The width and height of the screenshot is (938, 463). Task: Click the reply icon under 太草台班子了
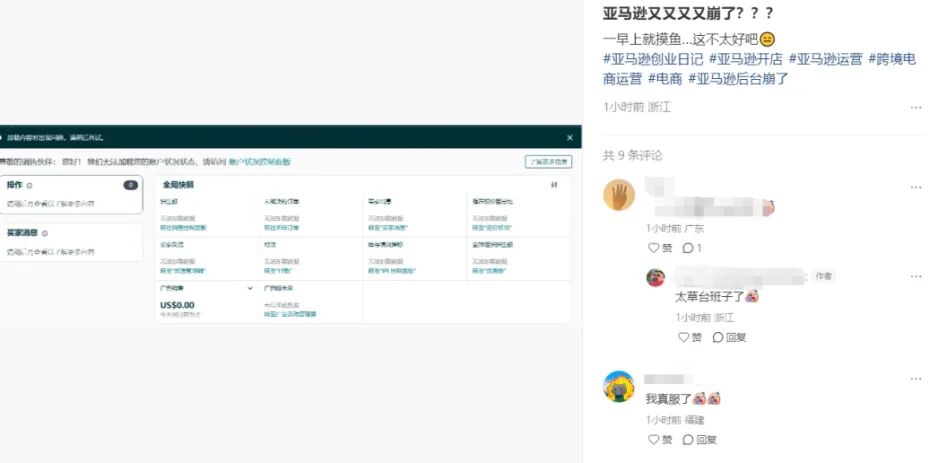(x=729, y=337)
